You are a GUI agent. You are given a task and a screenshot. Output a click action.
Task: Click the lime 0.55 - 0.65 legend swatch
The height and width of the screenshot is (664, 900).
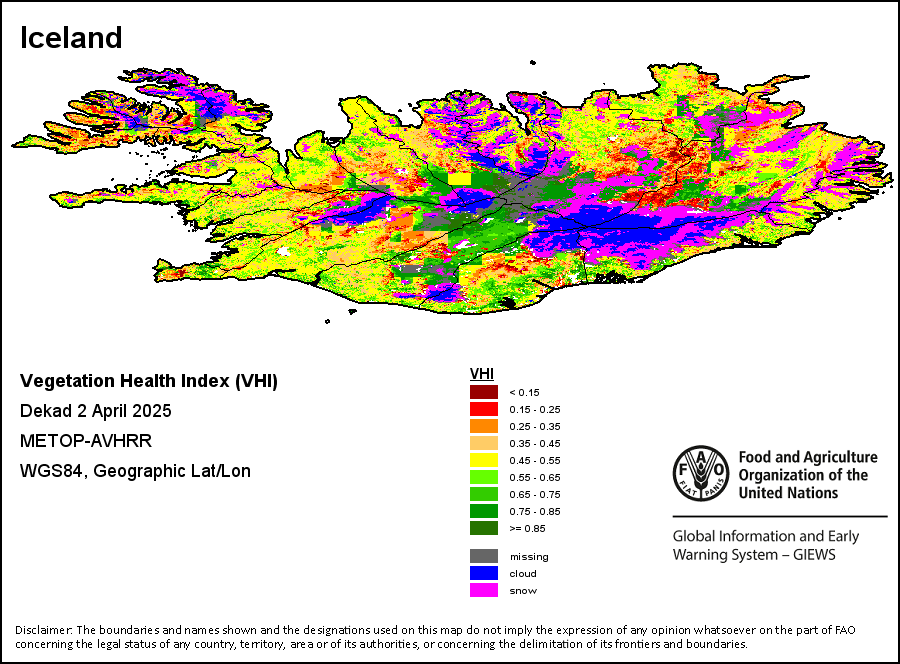tap(484, 477)
